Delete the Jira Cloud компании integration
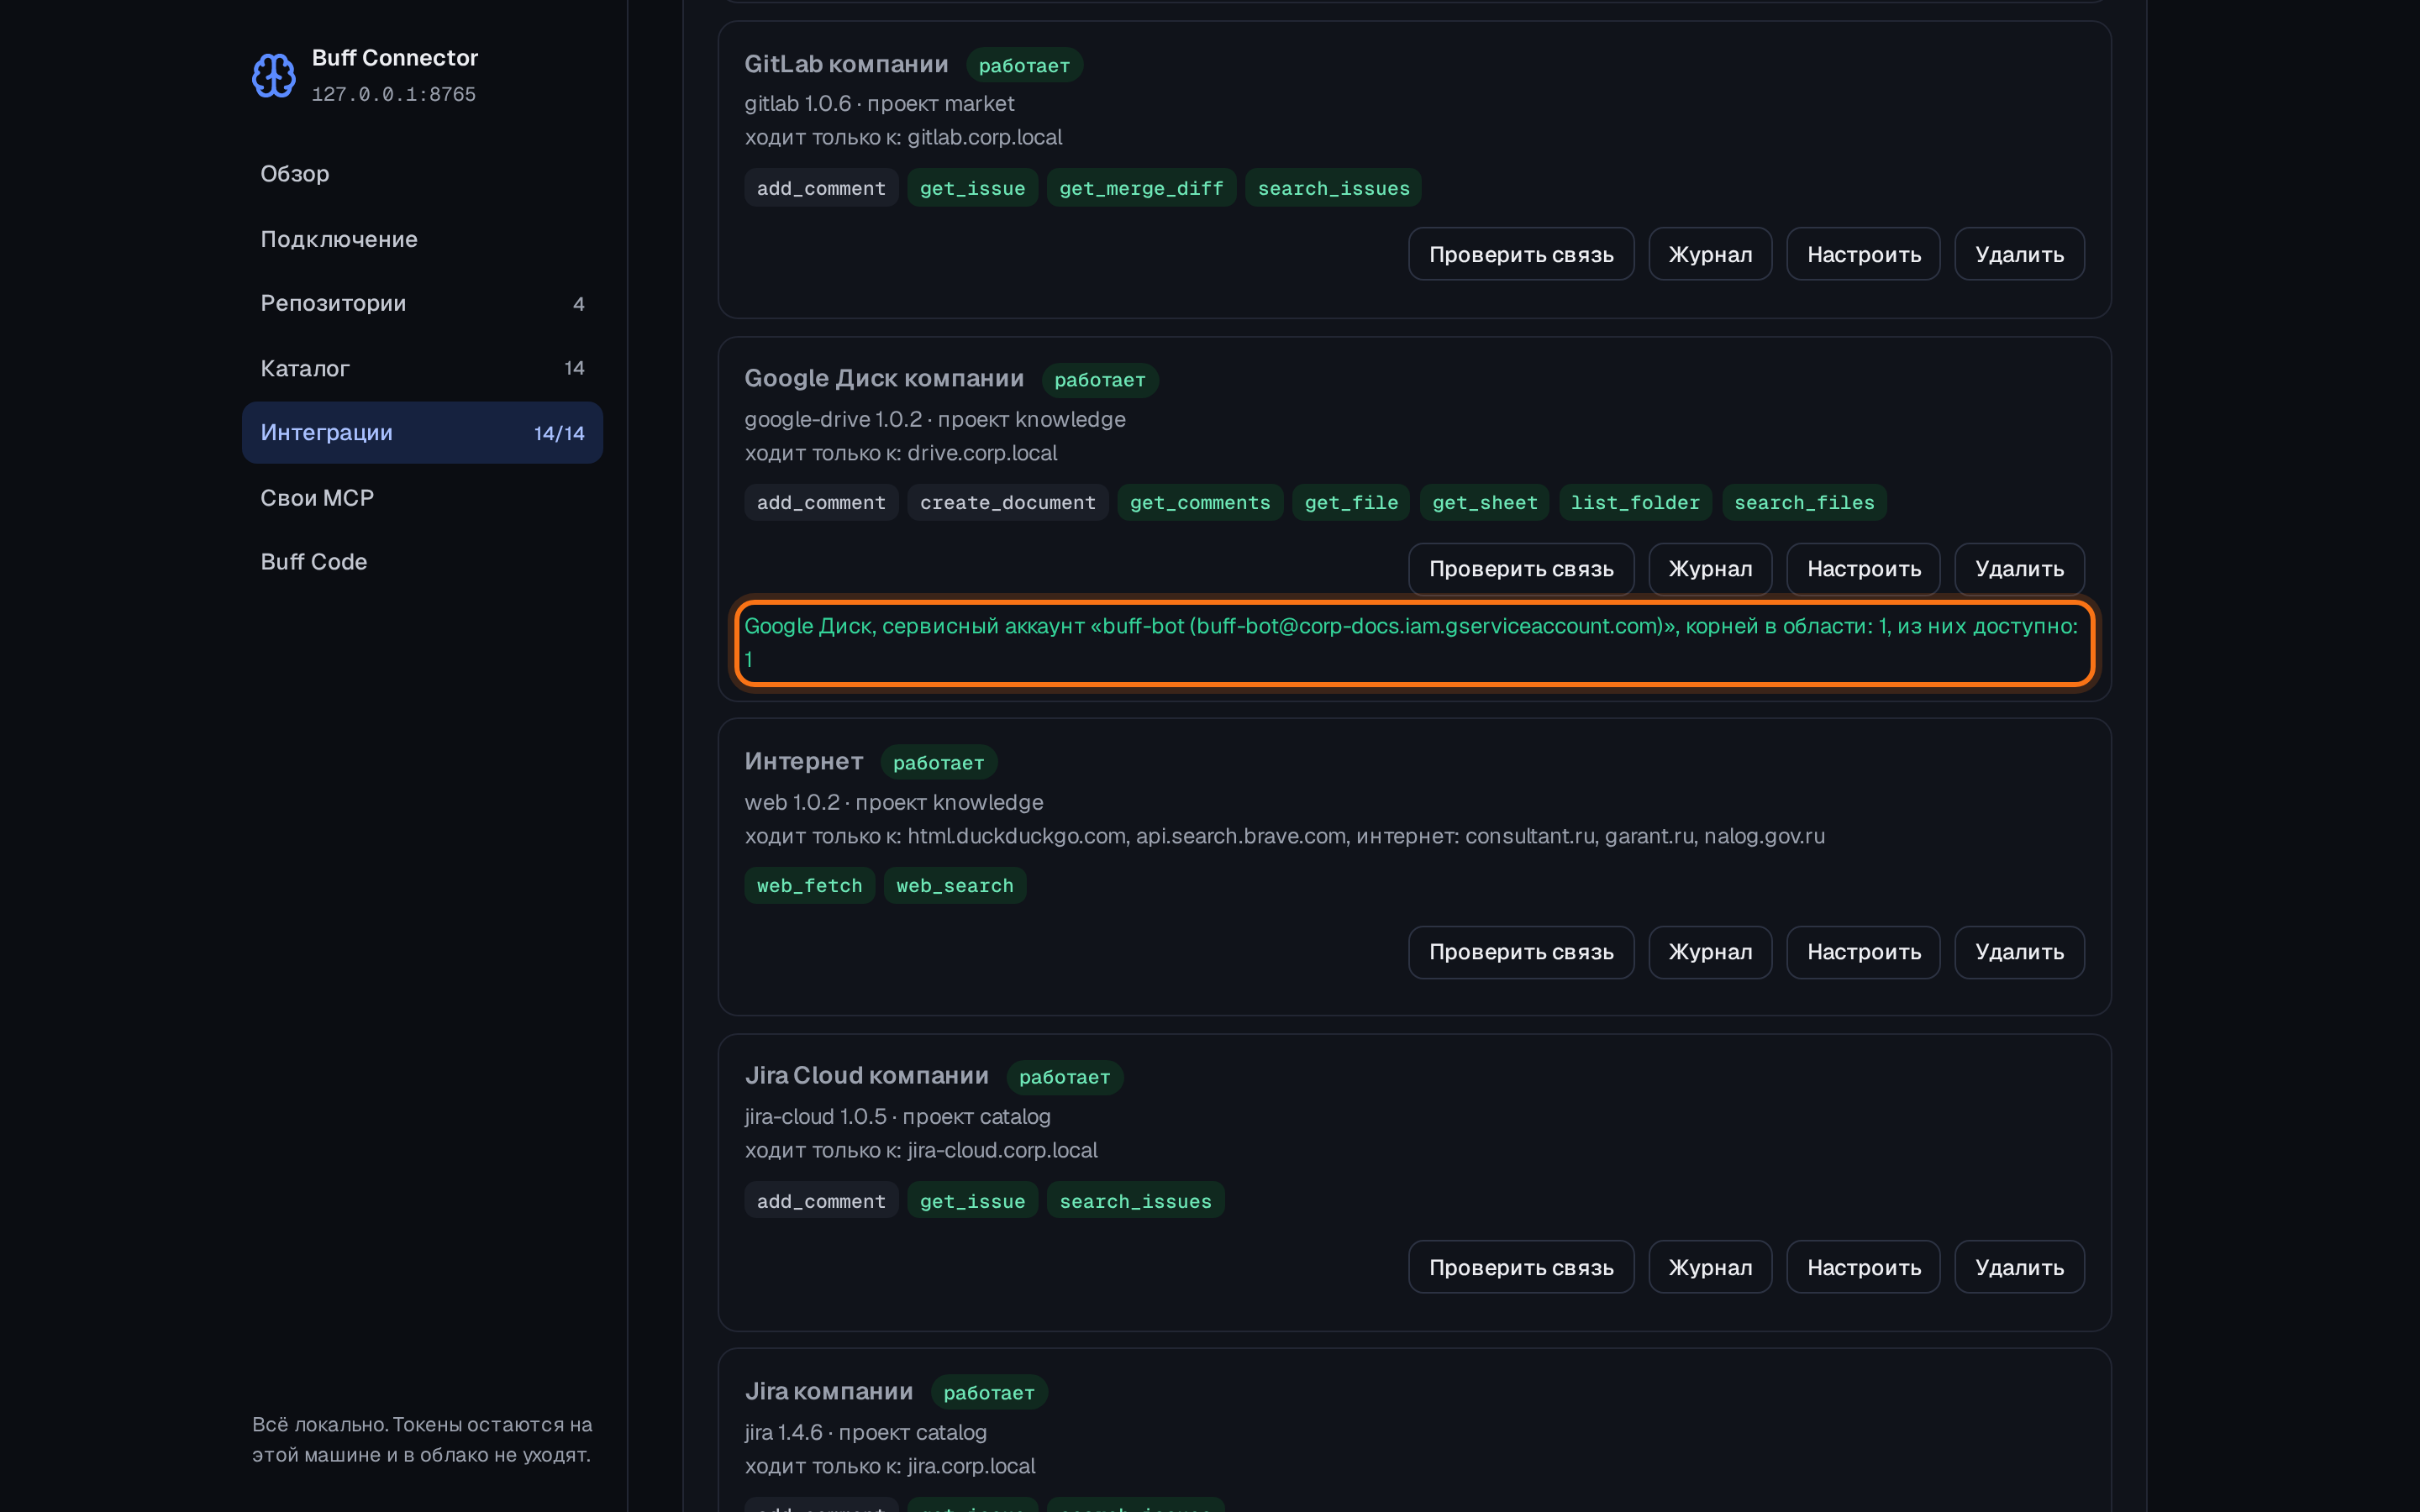The width and height of the screenshot is (2420, 1512). (x=2020, y=1267)
